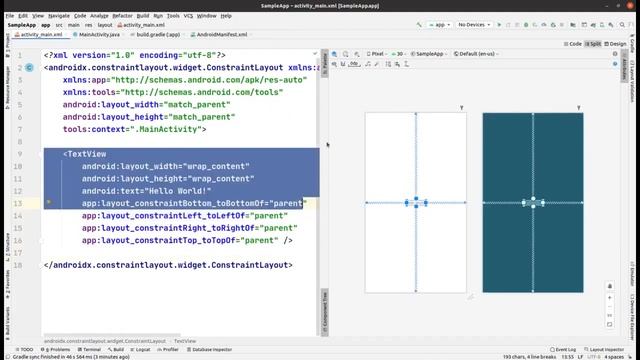Viewport: 640px width, 360px height.
Task: Open the Project tool window
Action: [x=7, y=45]
